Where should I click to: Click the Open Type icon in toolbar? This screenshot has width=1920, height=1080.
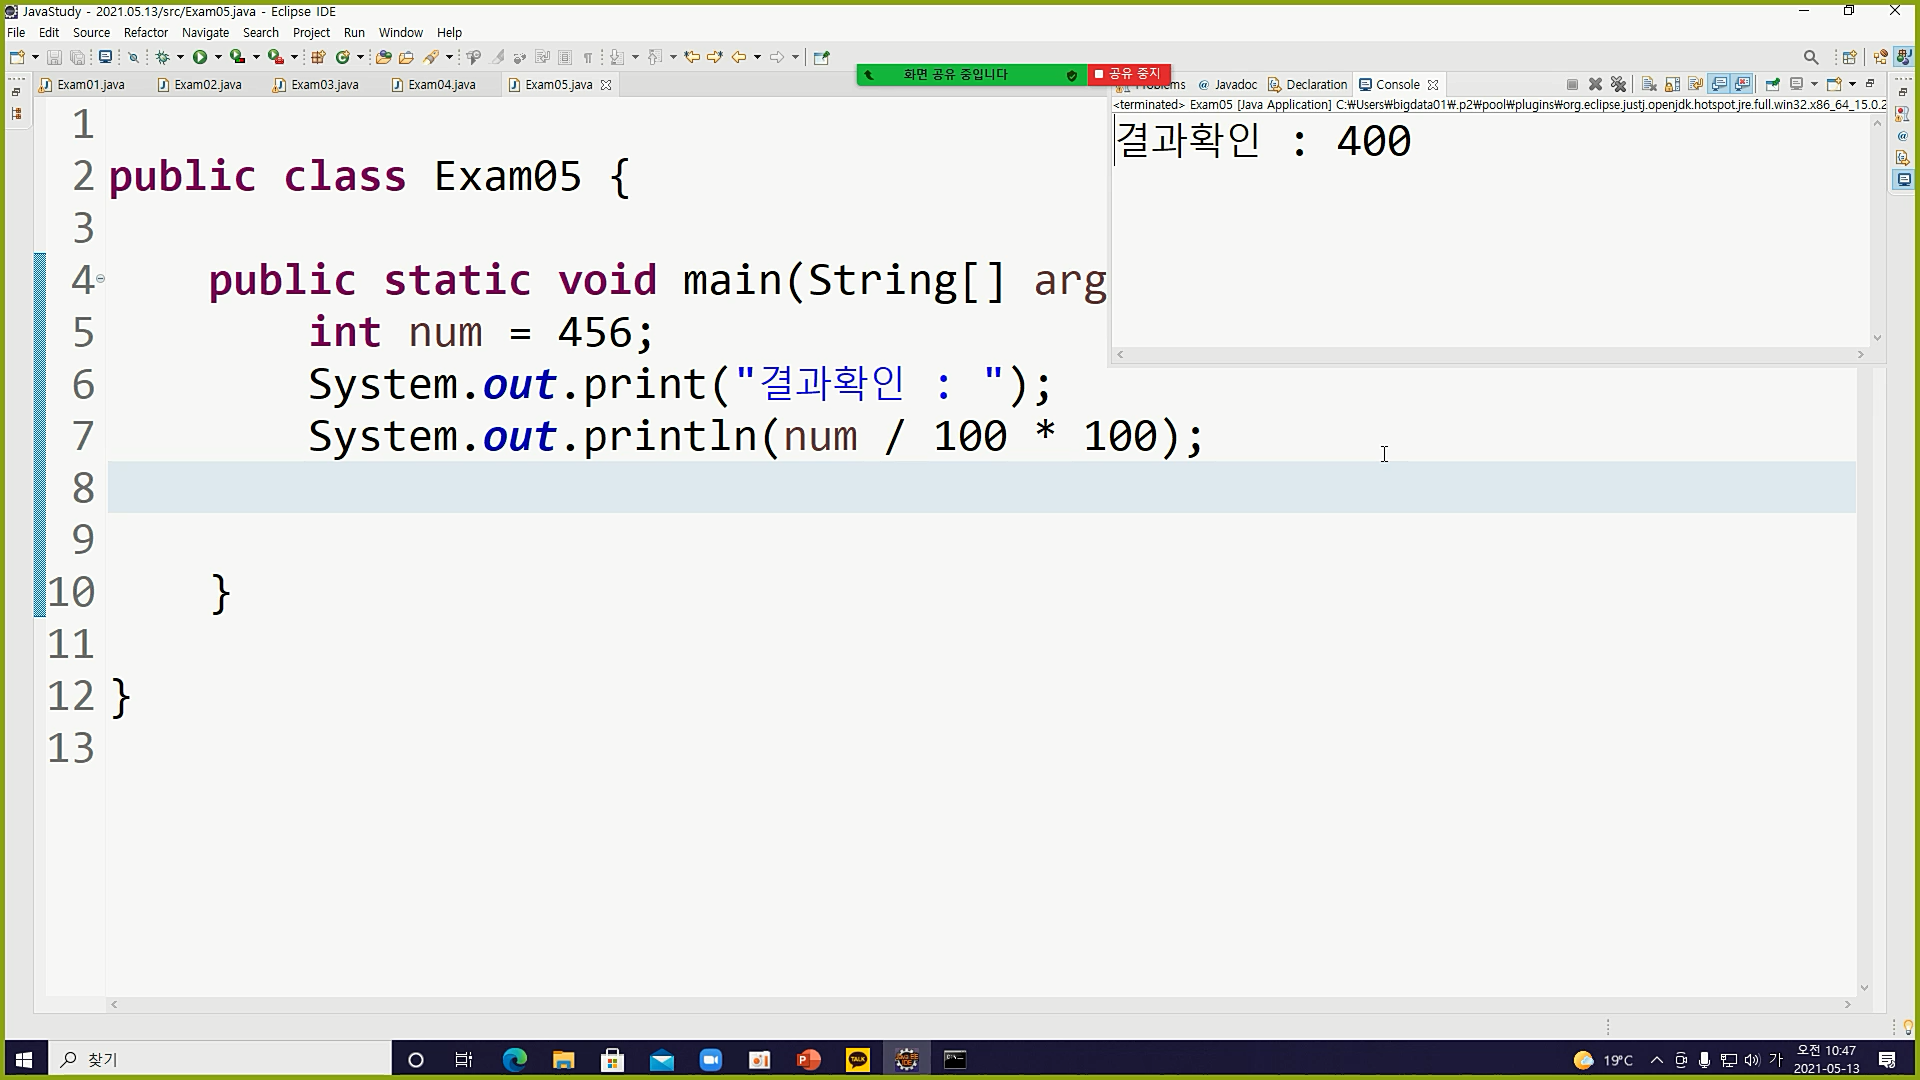point(383,57)
